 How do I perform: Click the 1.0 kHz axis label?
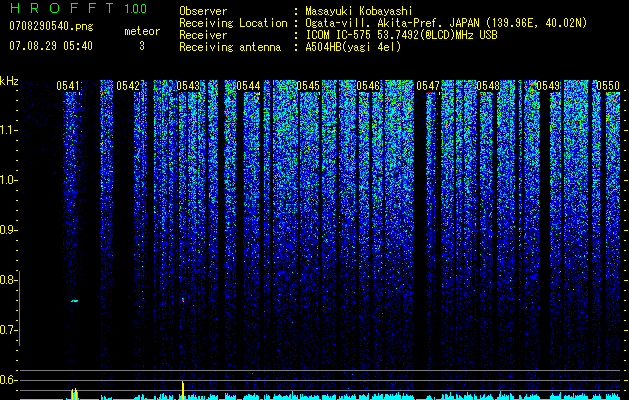[8, 180]
